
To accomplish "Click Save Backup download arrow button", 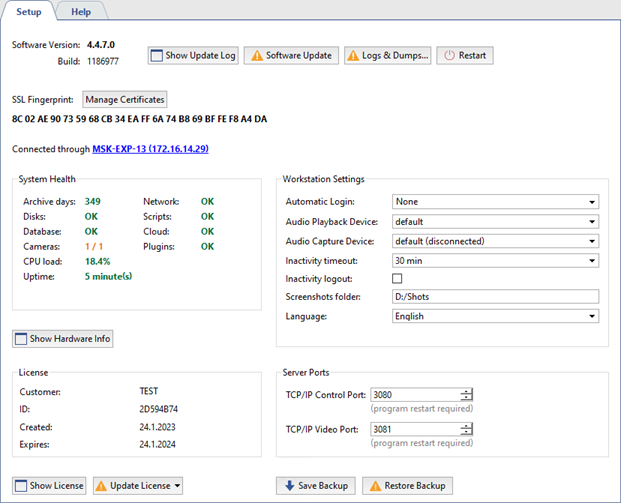I will click(x=316, y=485).
